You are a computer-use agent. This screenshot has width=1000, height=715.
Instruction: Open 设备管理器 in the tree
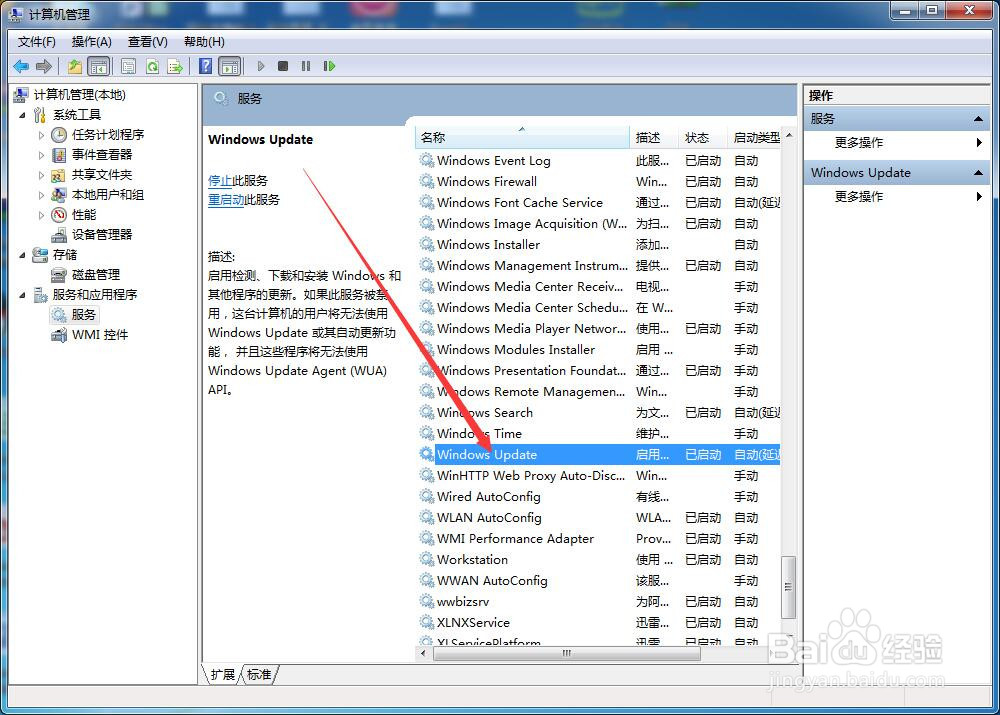[x=102, y=234]
